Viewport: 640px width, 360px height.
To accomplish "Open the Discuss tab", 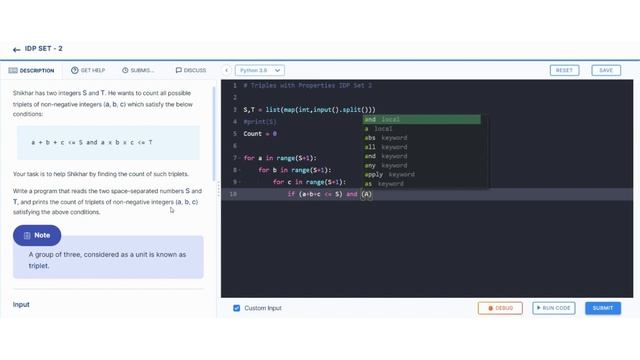I will click(x=191, y=71).
